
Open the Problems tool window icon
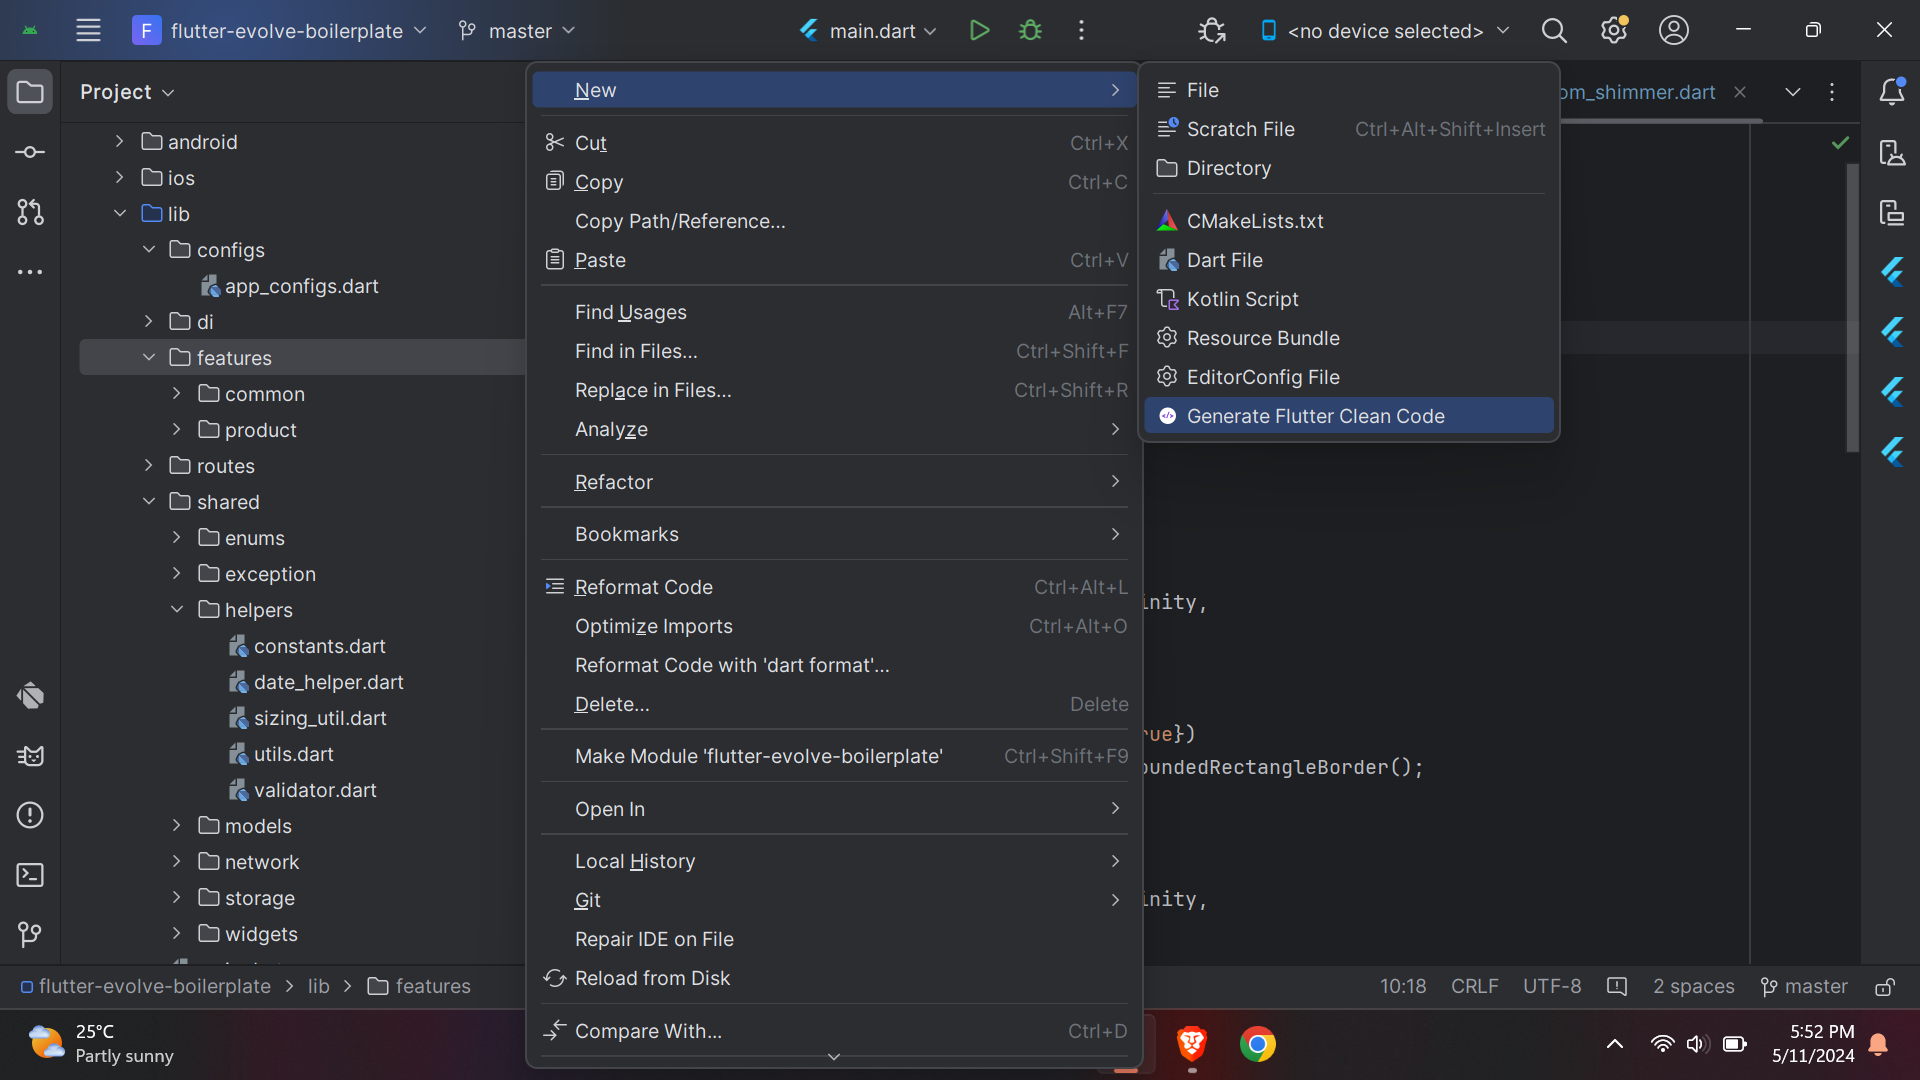click(x=30, y=815)
